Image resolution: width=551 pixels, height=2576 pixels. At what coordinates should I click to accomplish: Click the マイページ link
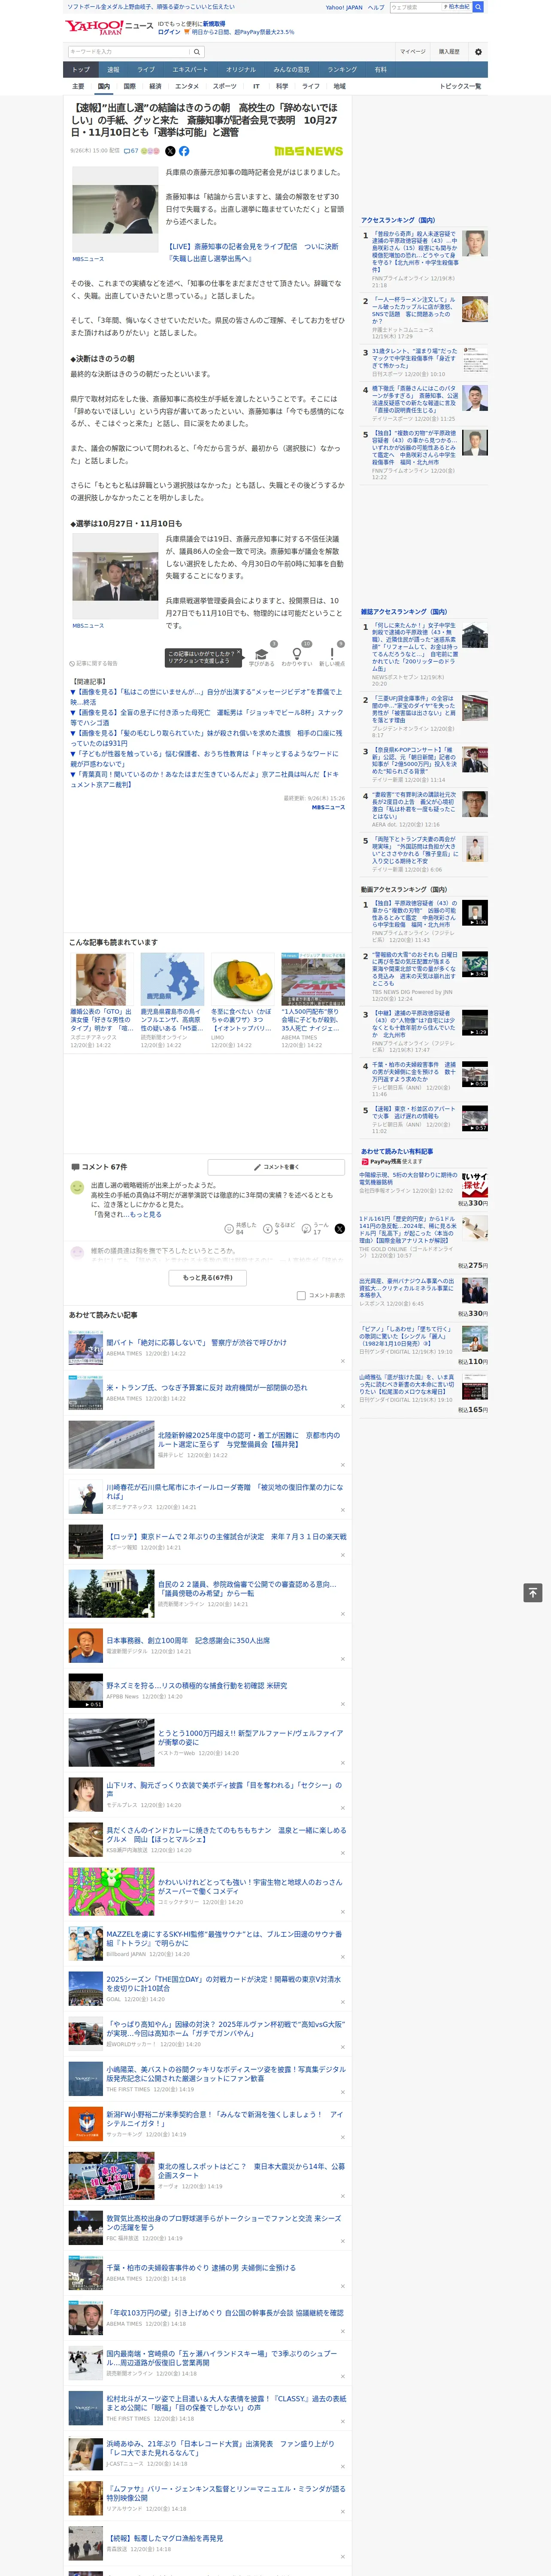[x=412, y=52]
